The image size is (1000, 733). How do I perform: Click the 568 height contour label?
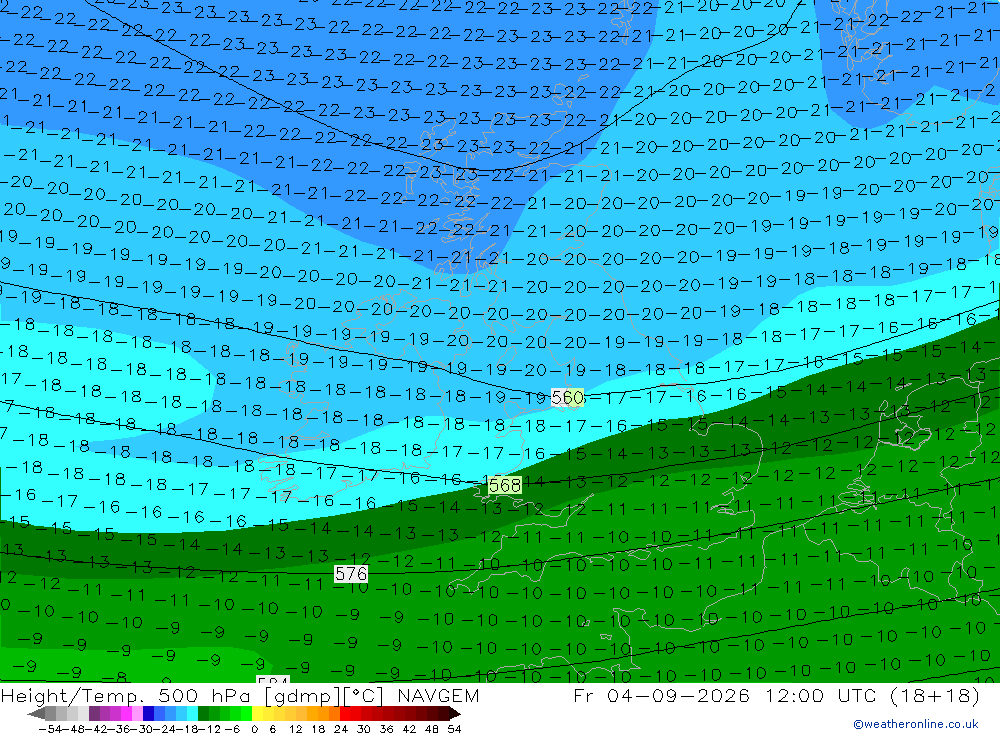point(505,485)
